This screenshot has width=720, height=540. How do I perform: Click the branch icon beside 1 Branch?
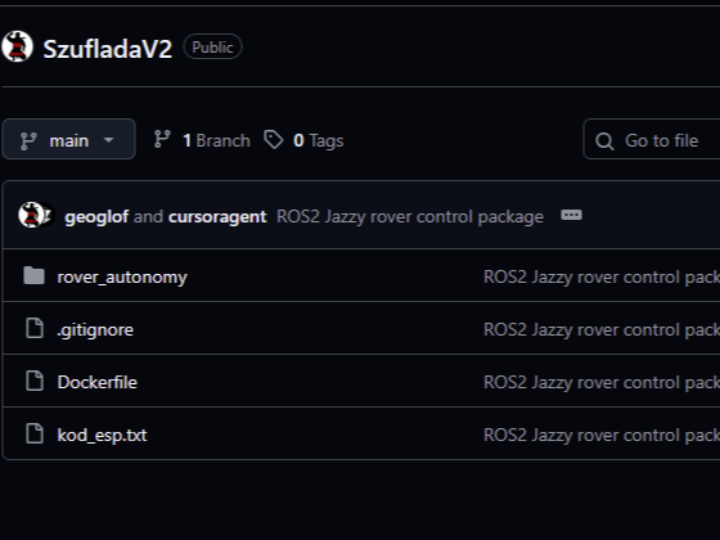pyautogui.click(x=162, y=140)
